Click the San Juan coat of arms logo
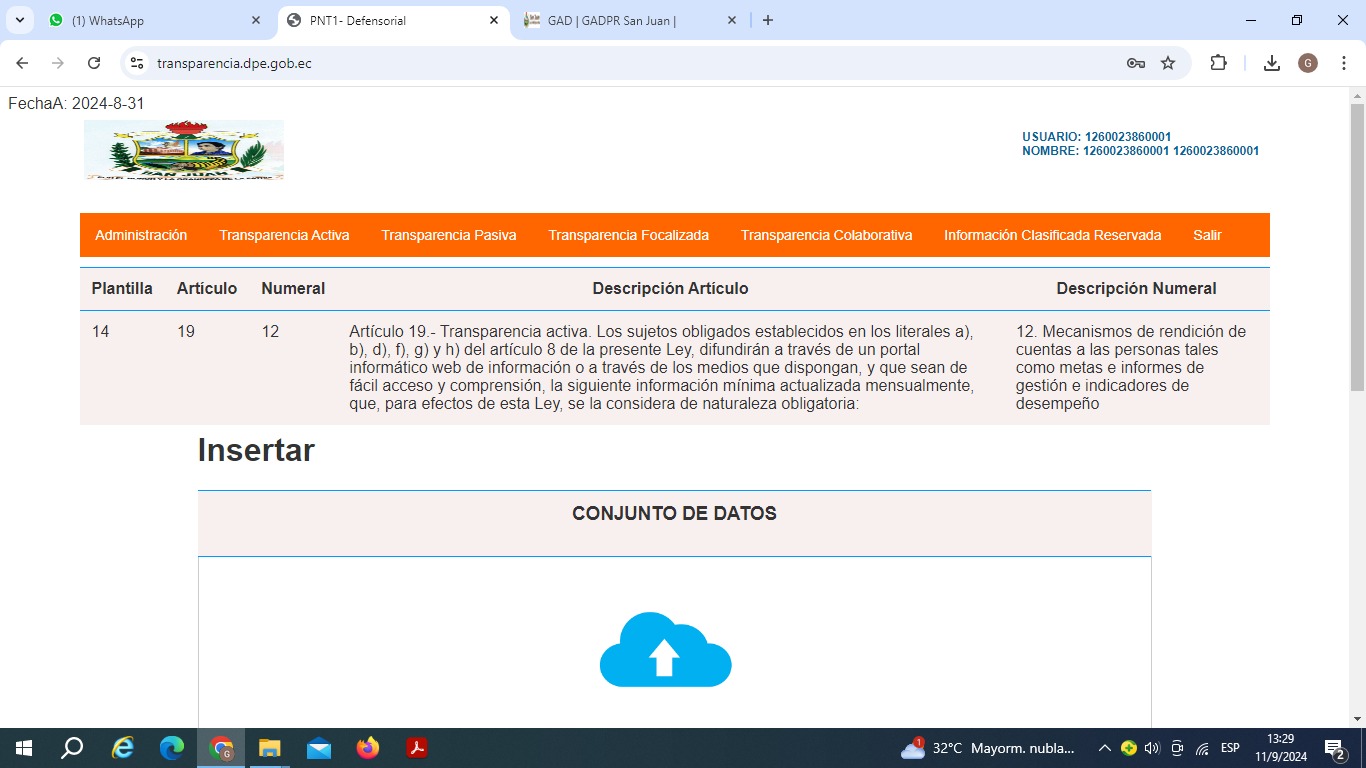Viewport: 1366px width, 768px height. 184,150
